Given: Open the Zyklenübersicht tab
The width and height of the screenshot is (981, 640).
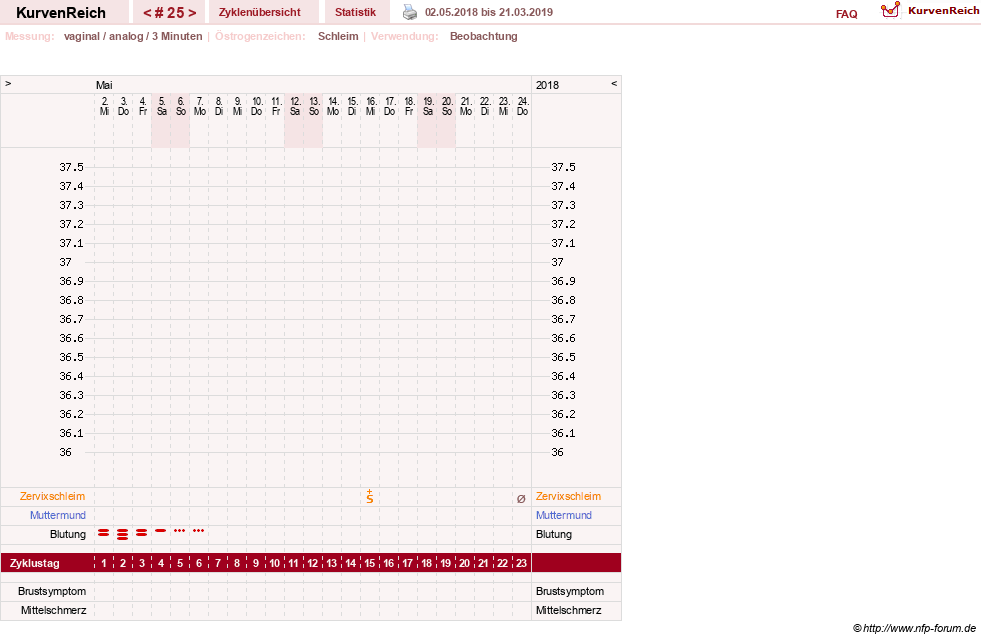Looking at the screenshot, I should pos(260,12).
